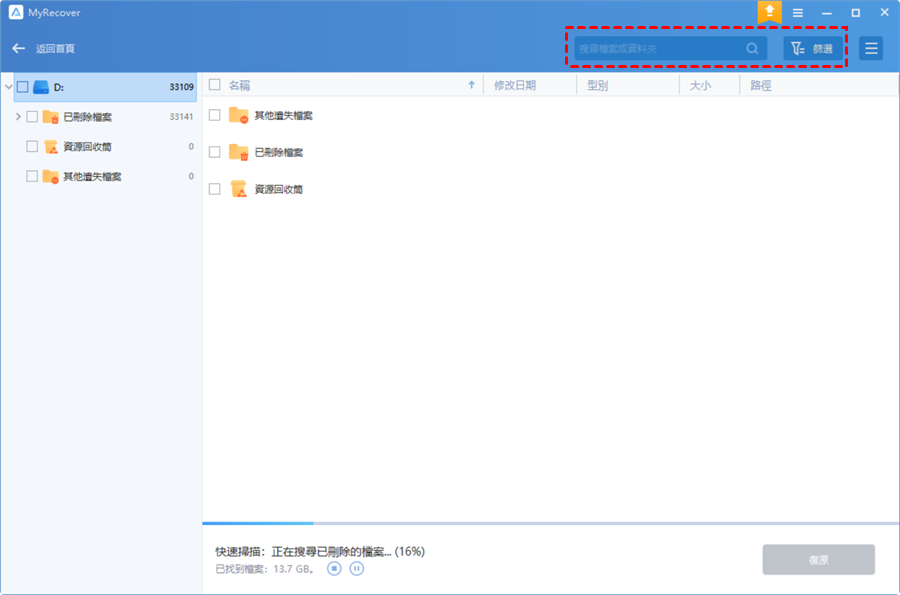Open the 資源回收筒 folder icon in file list
Screen dimensions: 900x595
pyautogui.click(x=238, y=189)
